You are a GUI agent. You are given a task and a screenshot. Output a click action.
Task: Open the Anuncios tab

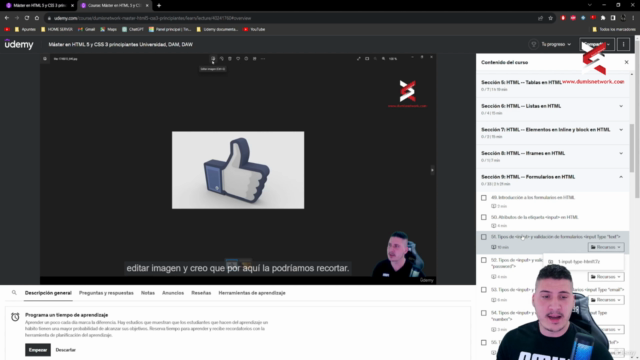point(173,293)
